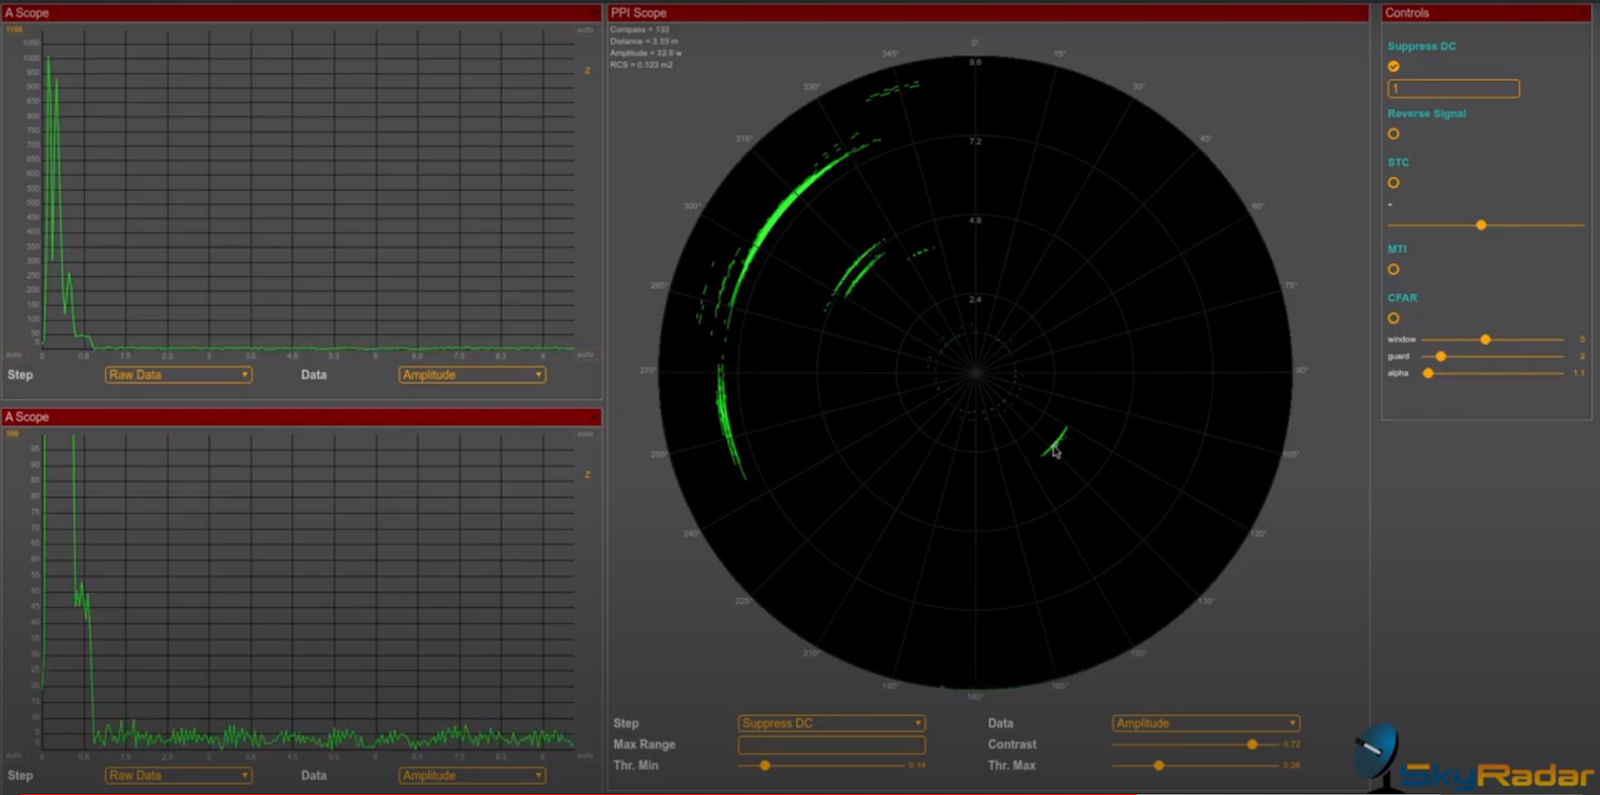Click the CFAR 'guard' label
Screen dimensions: 1600x795
pos(1398,357)
